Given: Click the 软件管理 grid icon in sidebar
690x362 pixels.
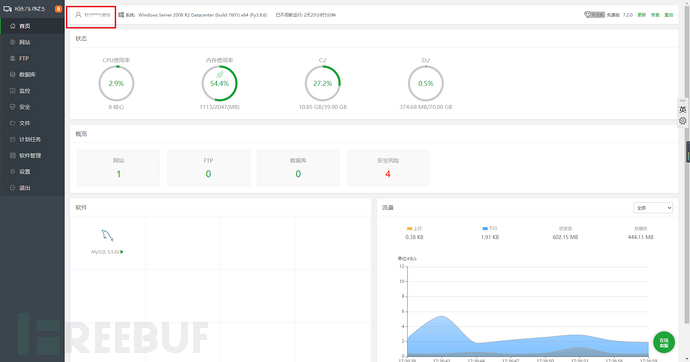Looking at the screenshot, I should [12, 155].
